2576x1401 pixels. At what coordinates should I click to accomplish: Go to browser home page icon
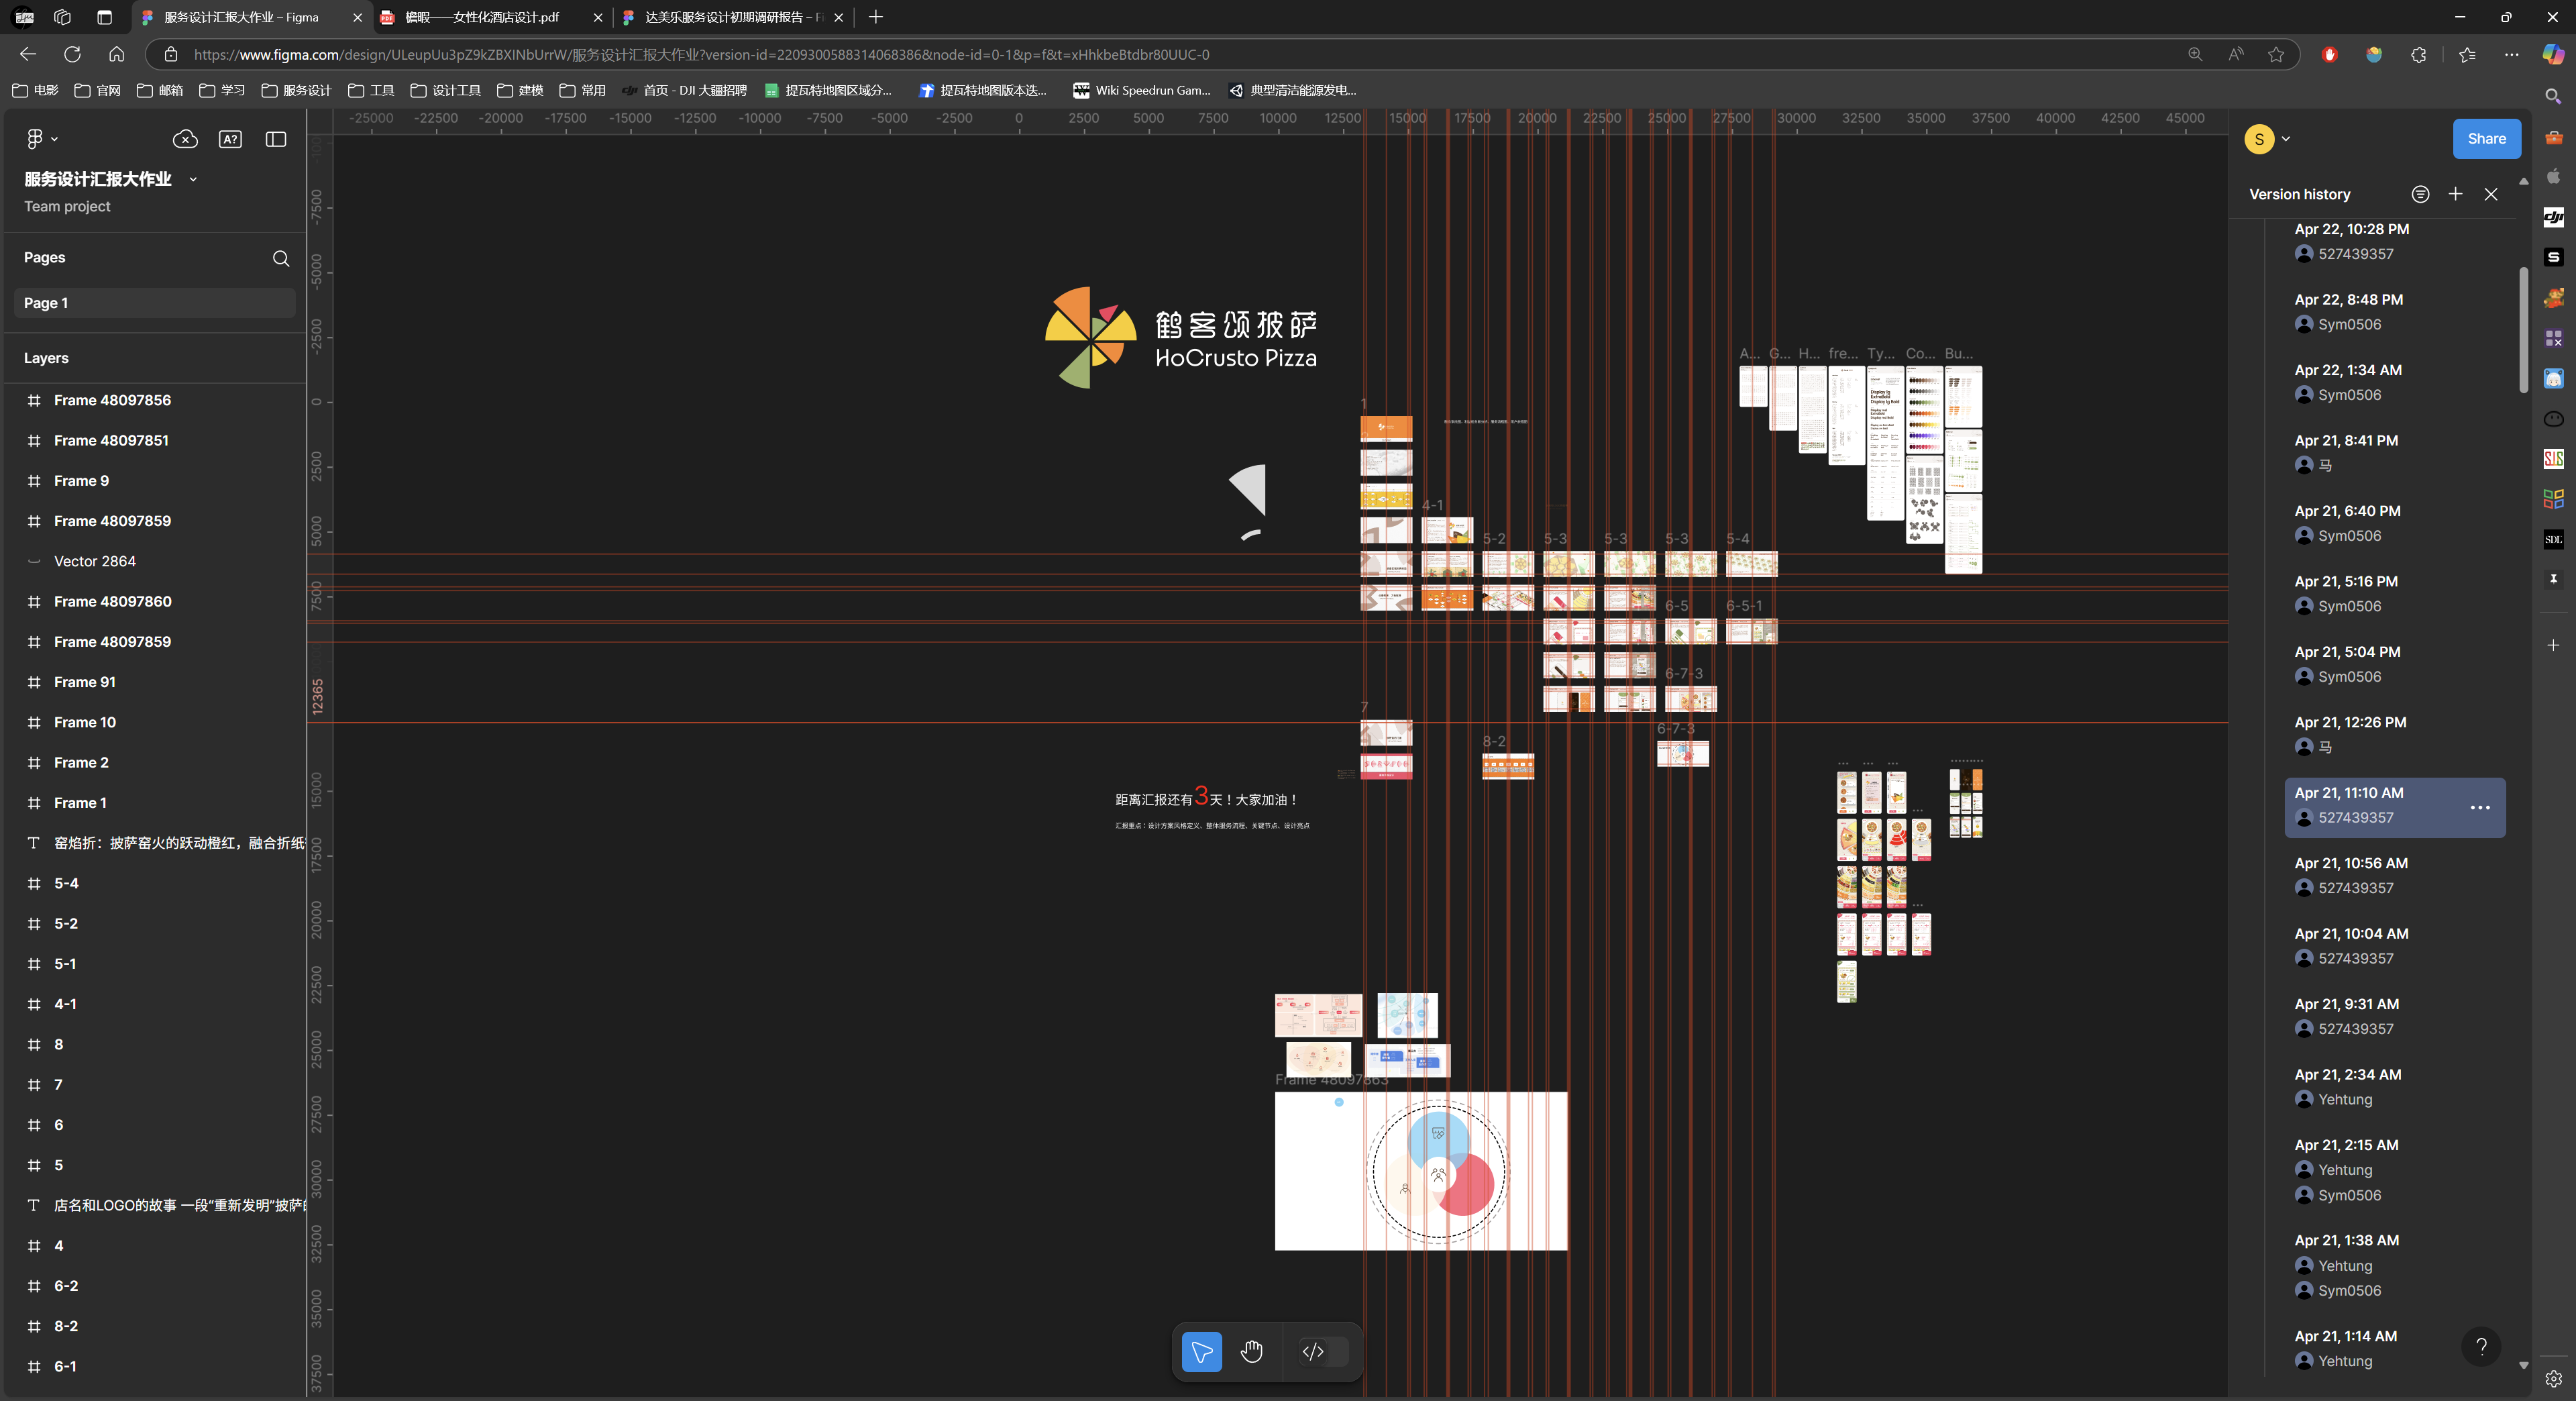pyautogui.click(x=117, y=54)
